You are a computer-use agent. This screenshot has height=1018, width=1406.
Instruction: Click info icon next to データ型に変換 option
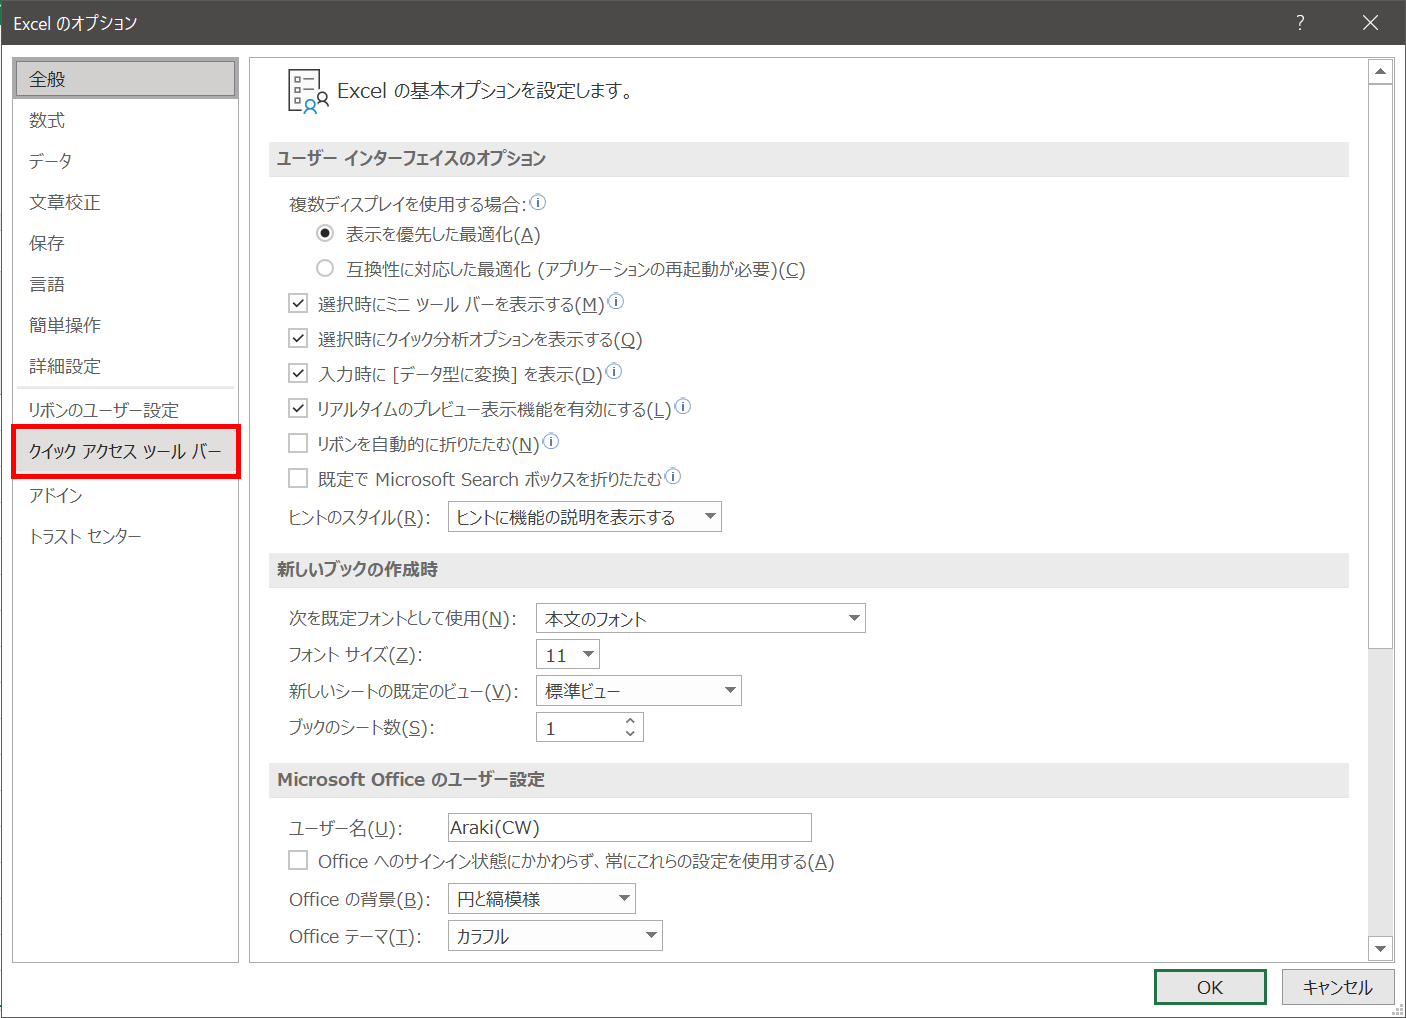(614, 371)
